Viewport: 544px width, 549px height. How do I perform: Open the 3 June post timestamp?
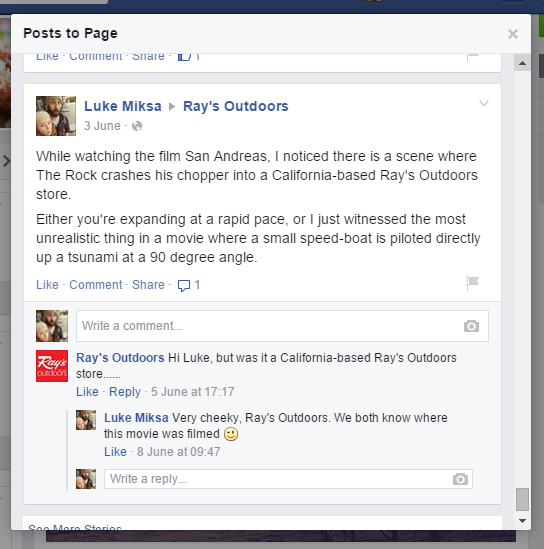(x=102, y=126)
